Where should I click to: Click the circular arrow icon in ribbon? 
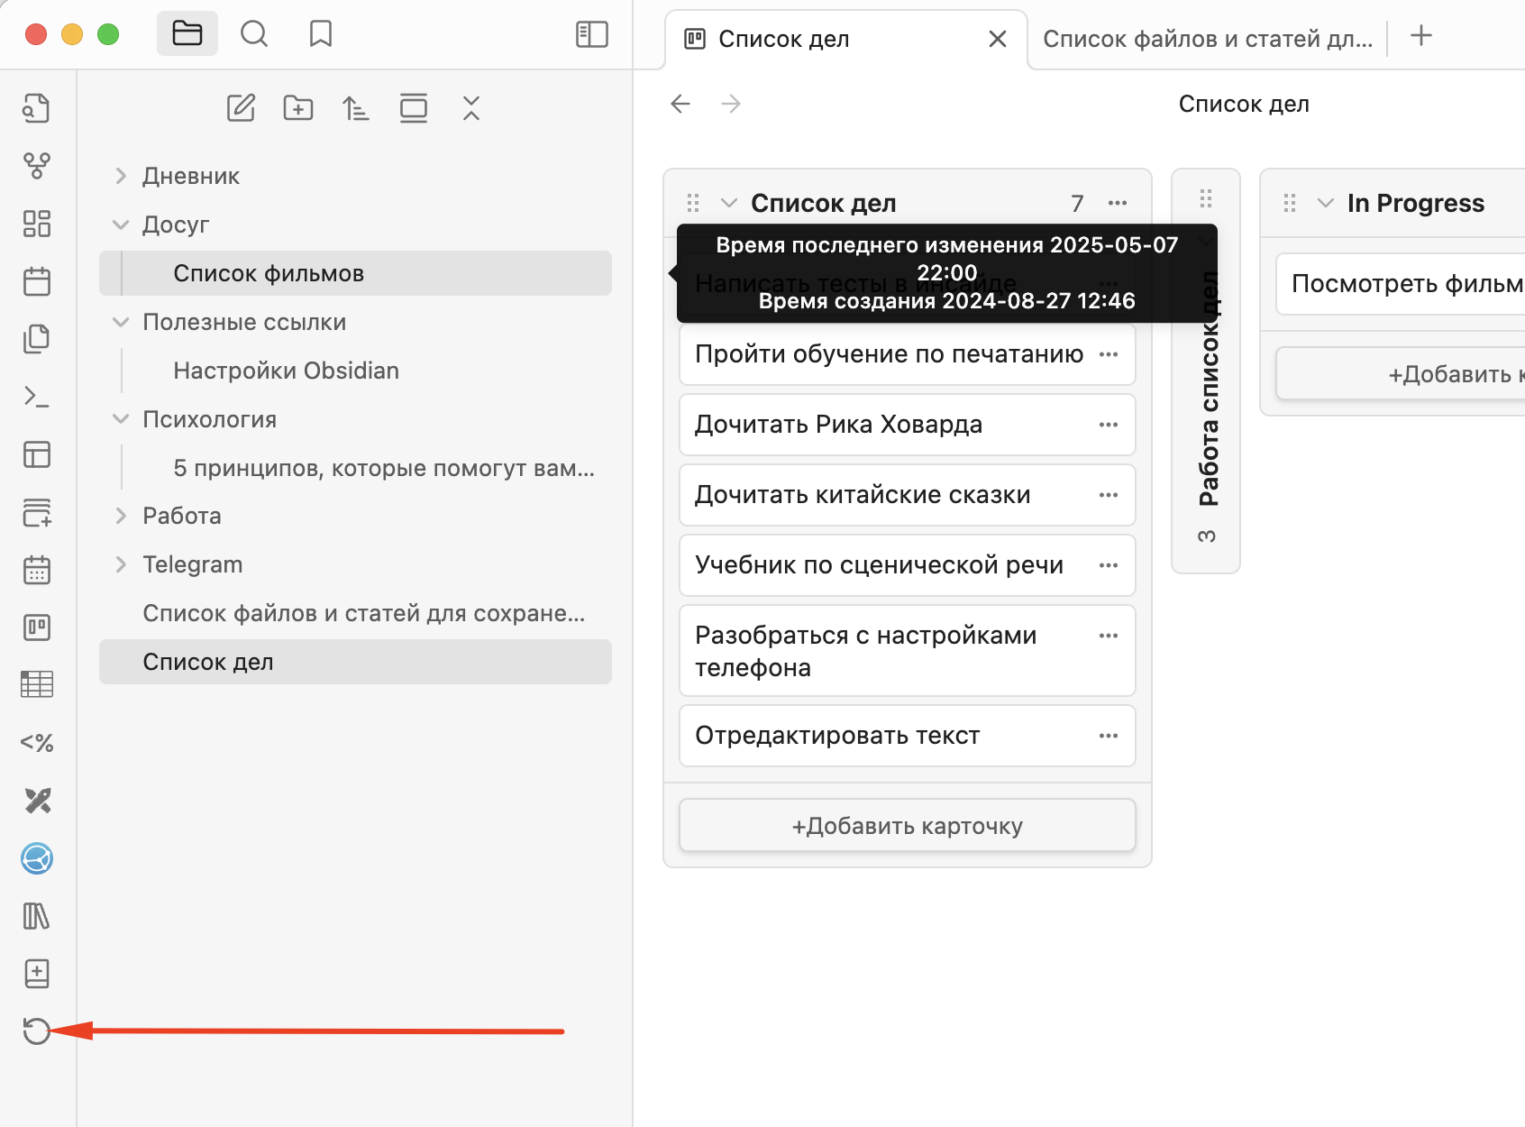(x=37, y=1031)
